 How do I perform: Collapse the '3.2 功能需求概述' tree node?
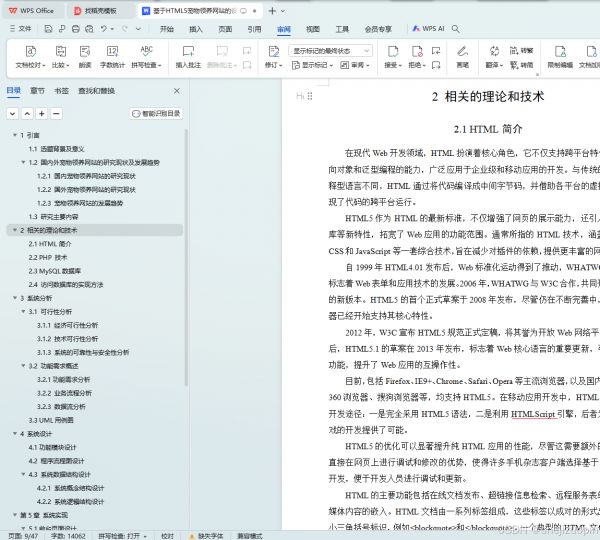pos(23,366)
